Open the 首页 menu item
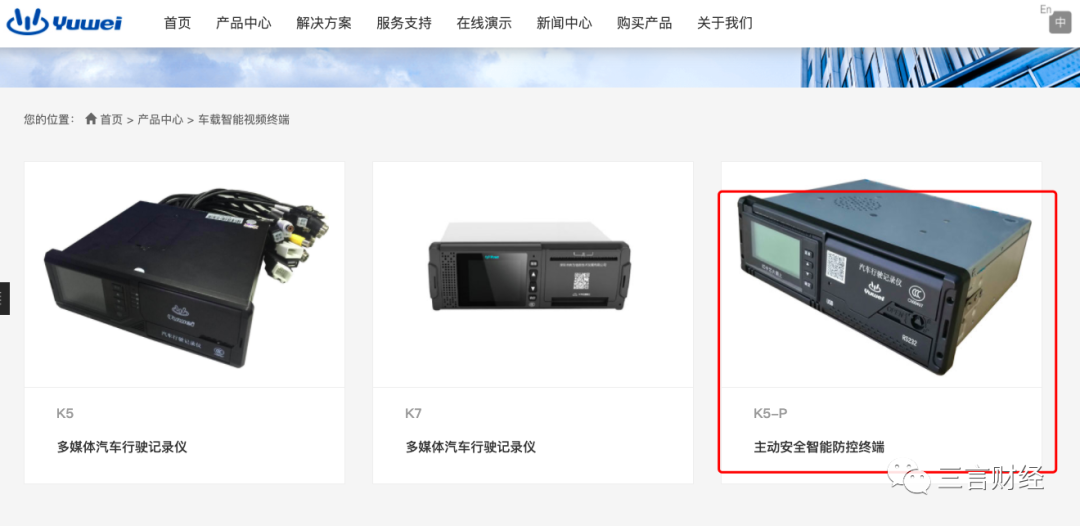Image resolution: width=1080 pixels, height=526 pixels. pyautogui.click(x=177, y=23)
